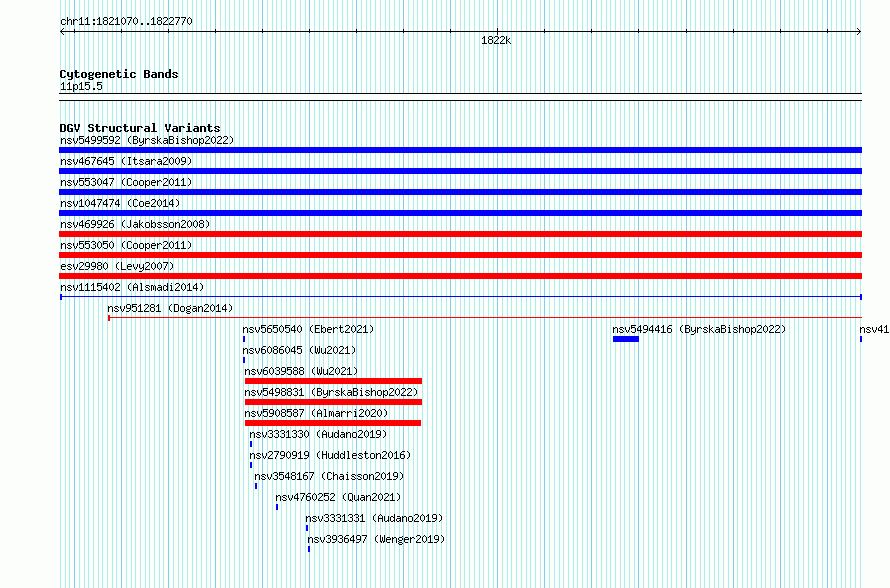Open the nsv5650540 (Ebert2021) label

(308, 329)
